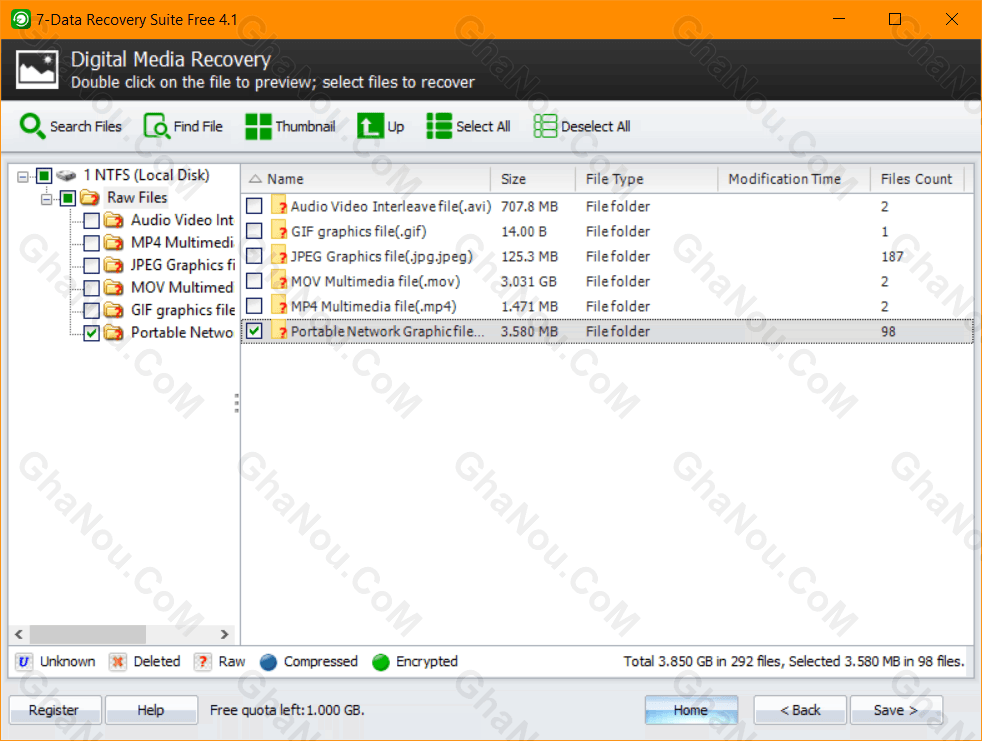Viewport: 982px width, 741px height.
Task: Click the '187' files count cell
Action: pyautogui.click(x=892, y=256)
